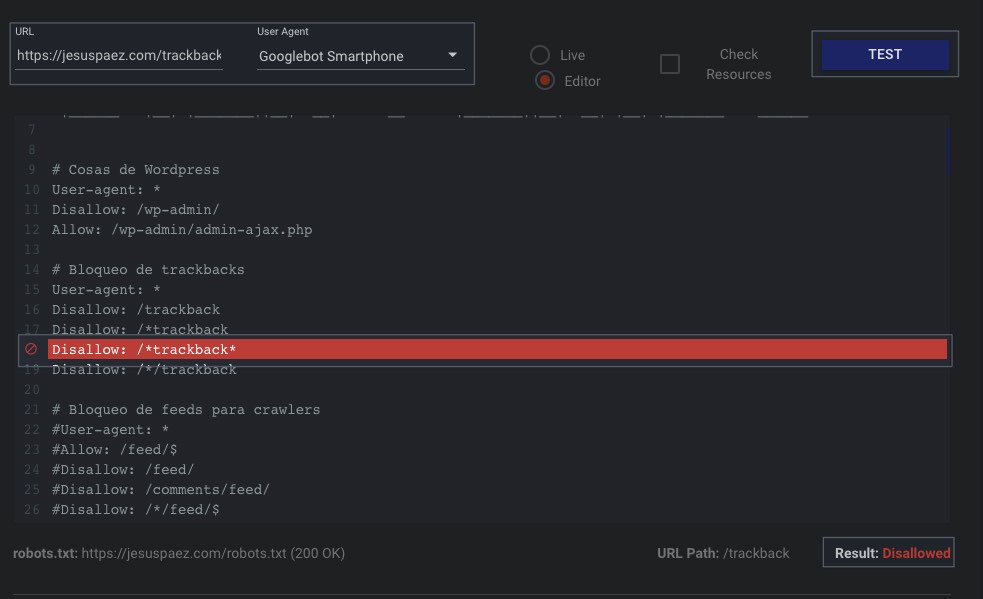
Task: Click the 'Googlebot Smartphone' selected value
Action: 331,56
